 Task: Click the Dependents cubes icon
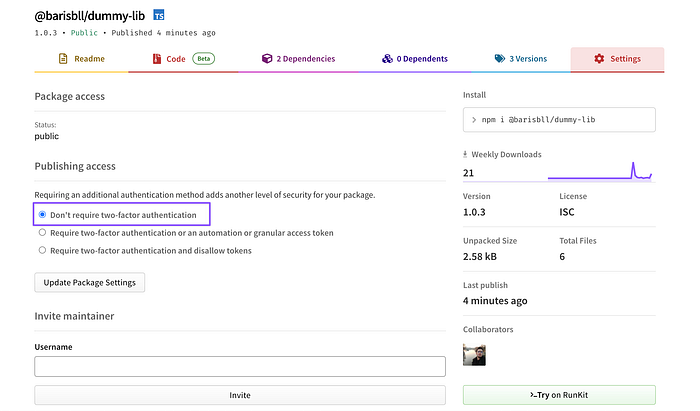point(387,58)
